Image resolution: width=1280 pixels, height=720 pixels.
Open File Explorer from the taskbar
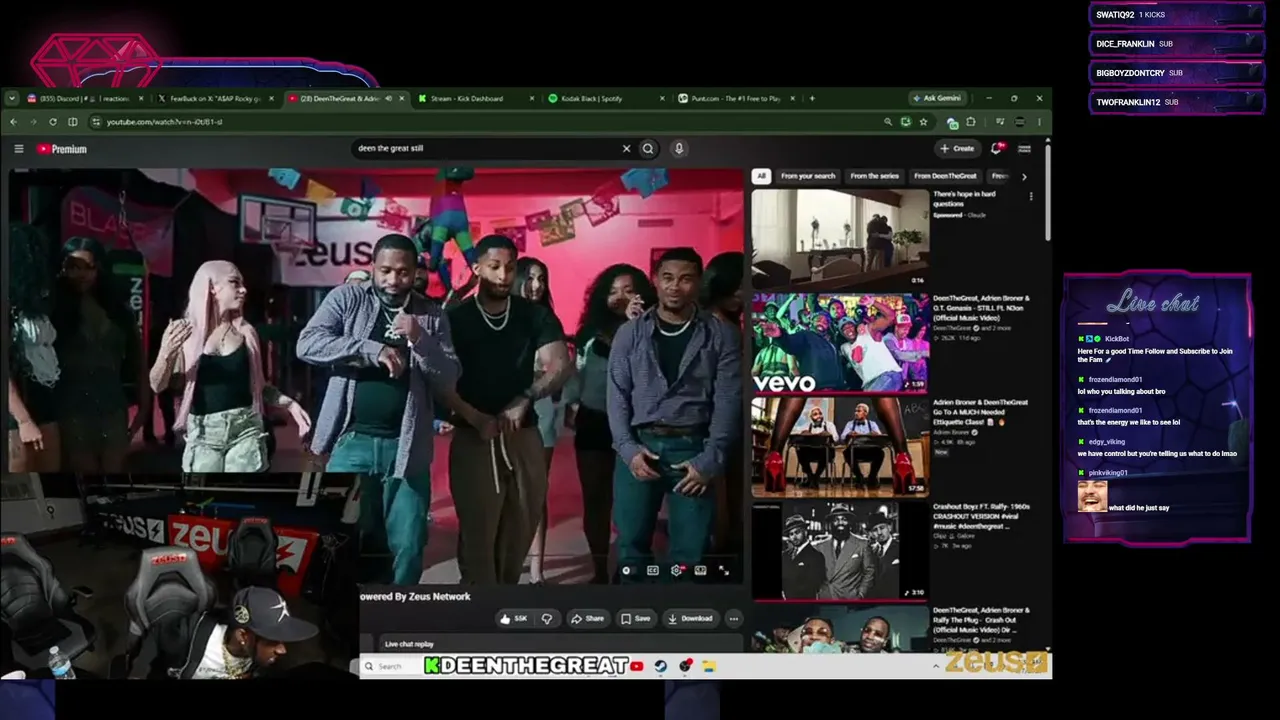click(708, 666)
